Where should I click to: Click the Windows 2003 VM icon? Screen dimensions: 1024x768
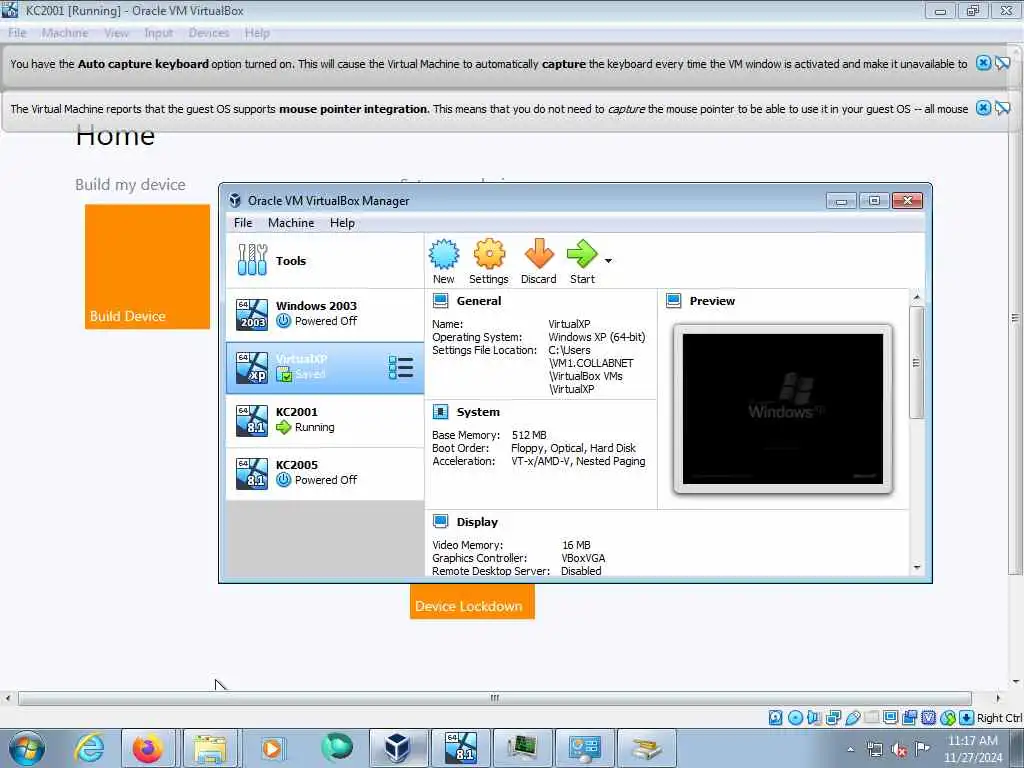pos(252,314)
